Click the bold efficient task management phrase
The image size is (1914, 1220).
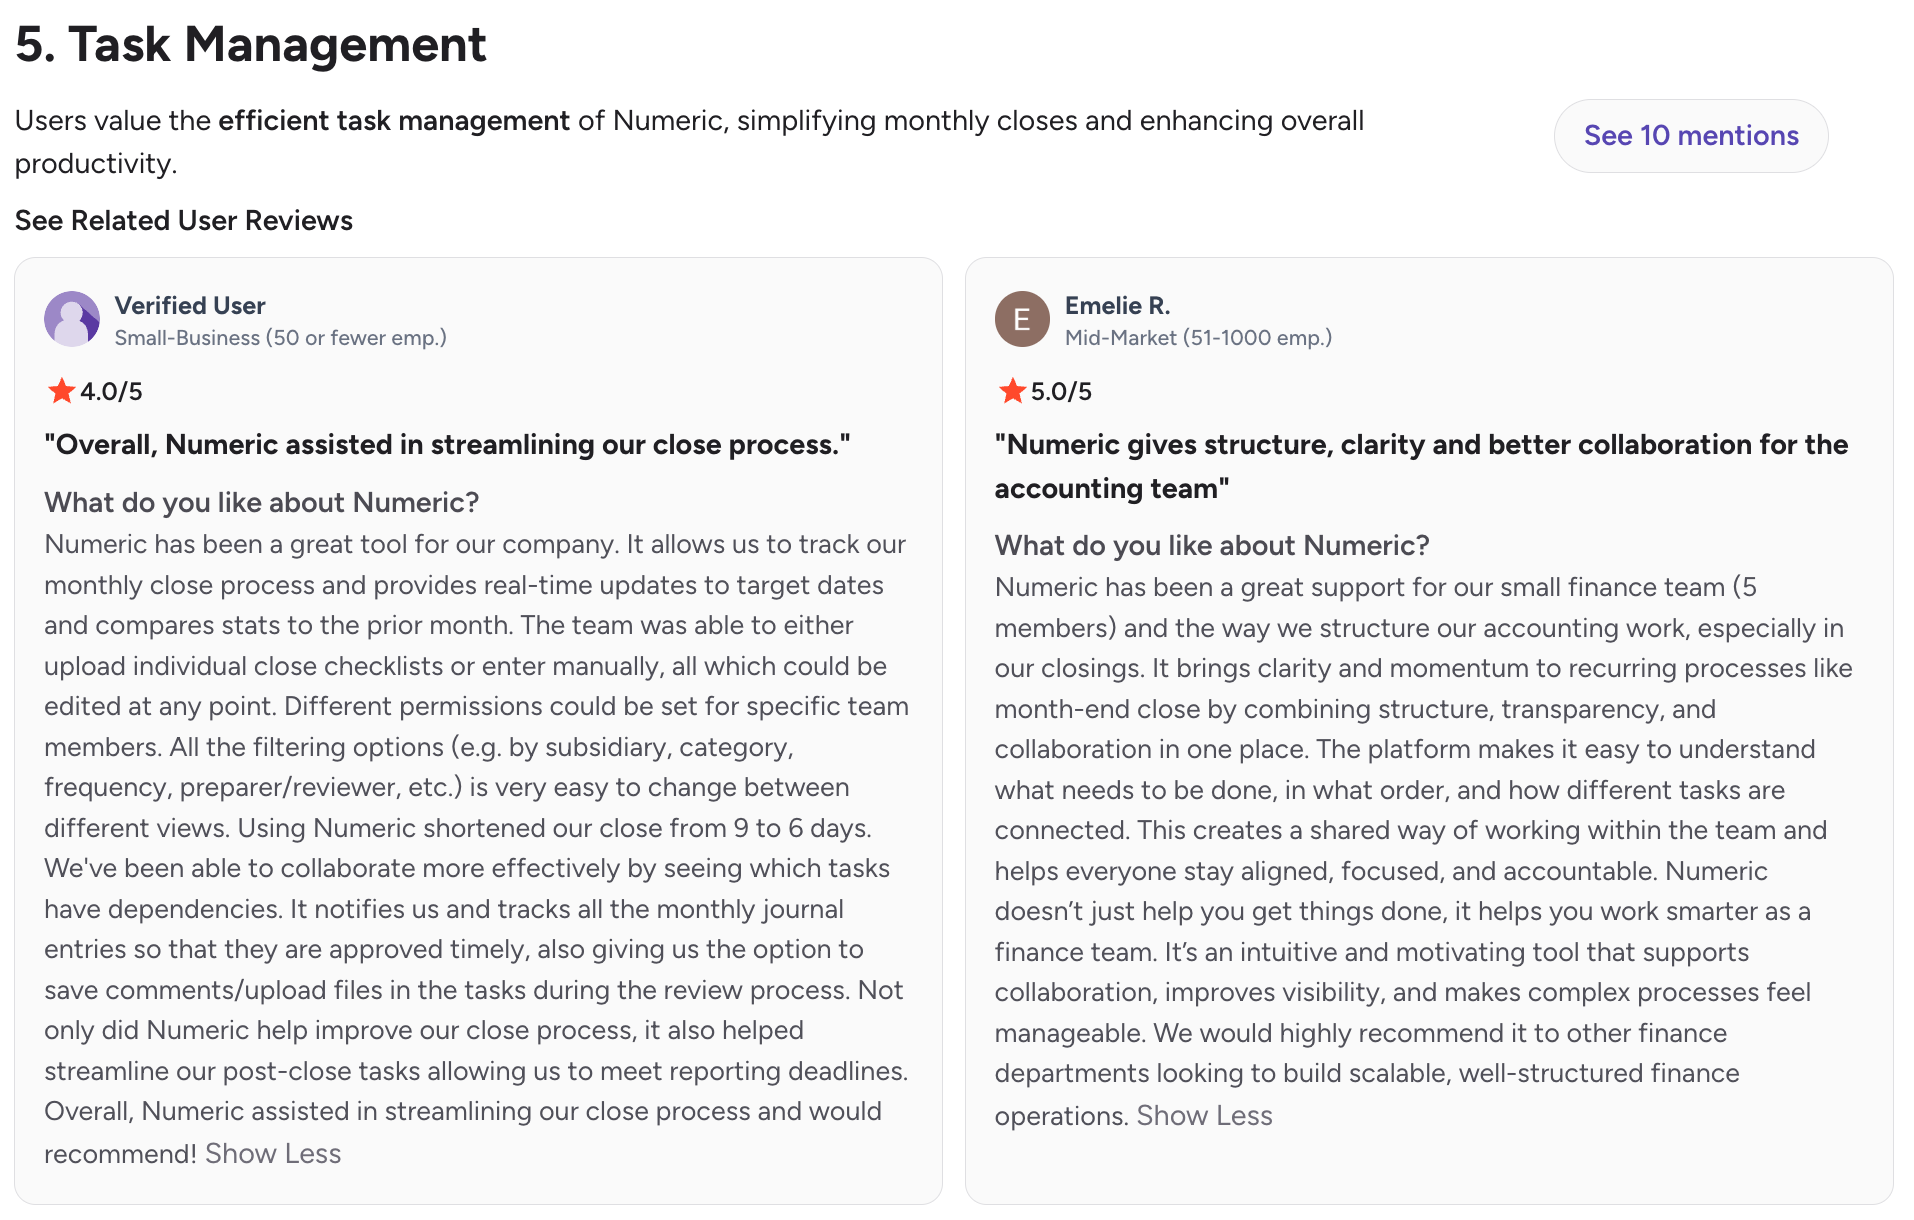(x=394, y=121)
